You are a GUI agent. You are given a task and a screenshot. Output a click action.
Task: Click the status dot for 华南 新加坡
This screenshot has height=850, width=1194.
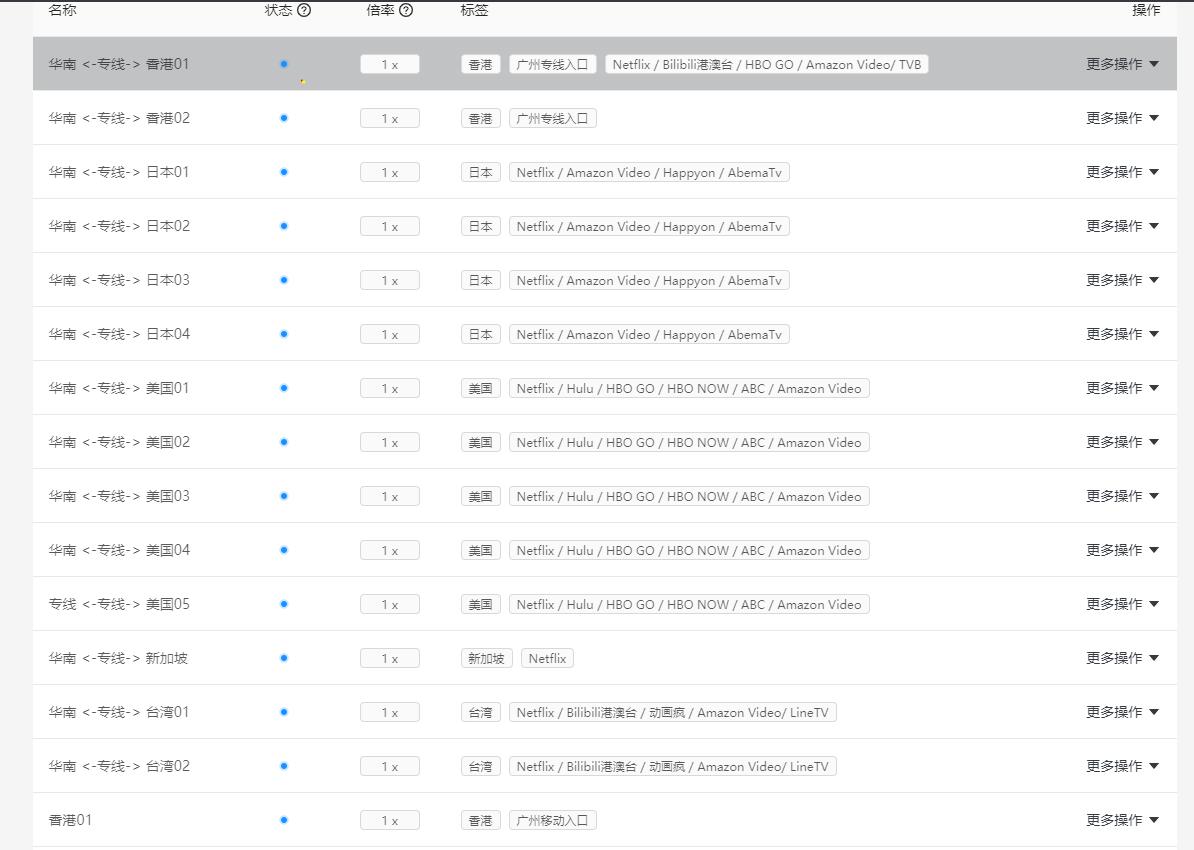284,658
